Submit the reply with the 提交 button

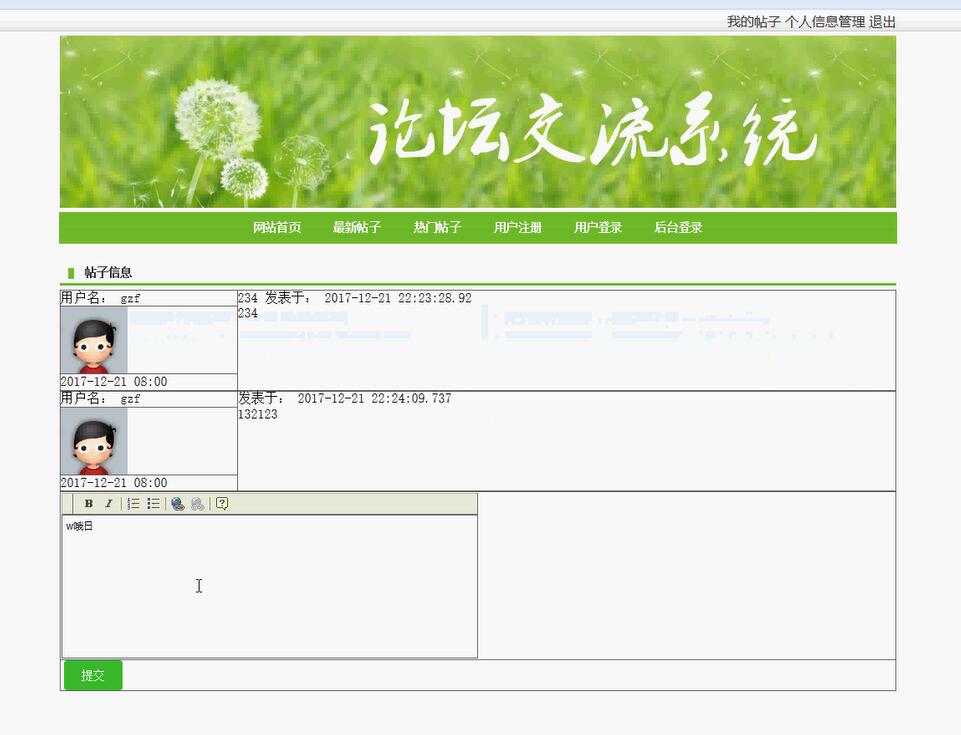(x=93, y=675)
